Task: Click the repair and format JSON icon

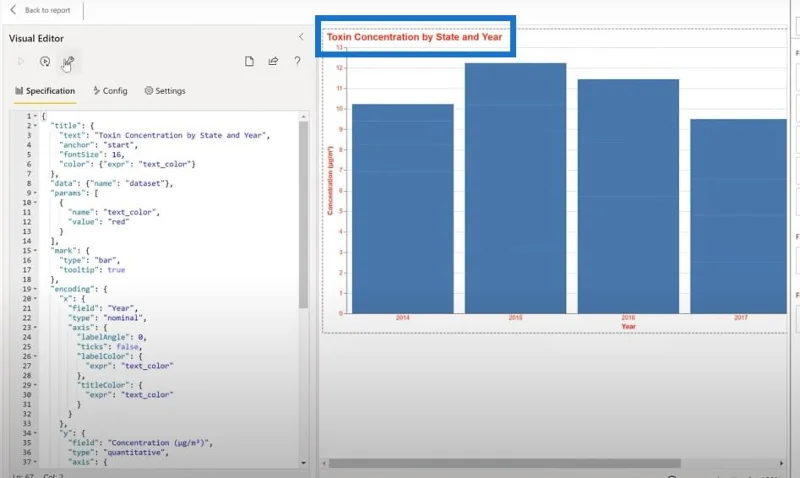Action: click(68, 62)
